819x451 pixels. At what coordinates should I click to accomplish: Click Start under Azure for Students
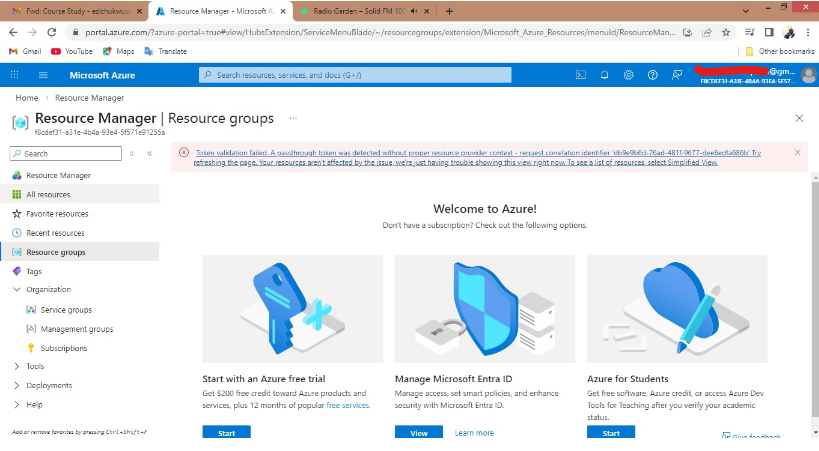tap(611, 432)
